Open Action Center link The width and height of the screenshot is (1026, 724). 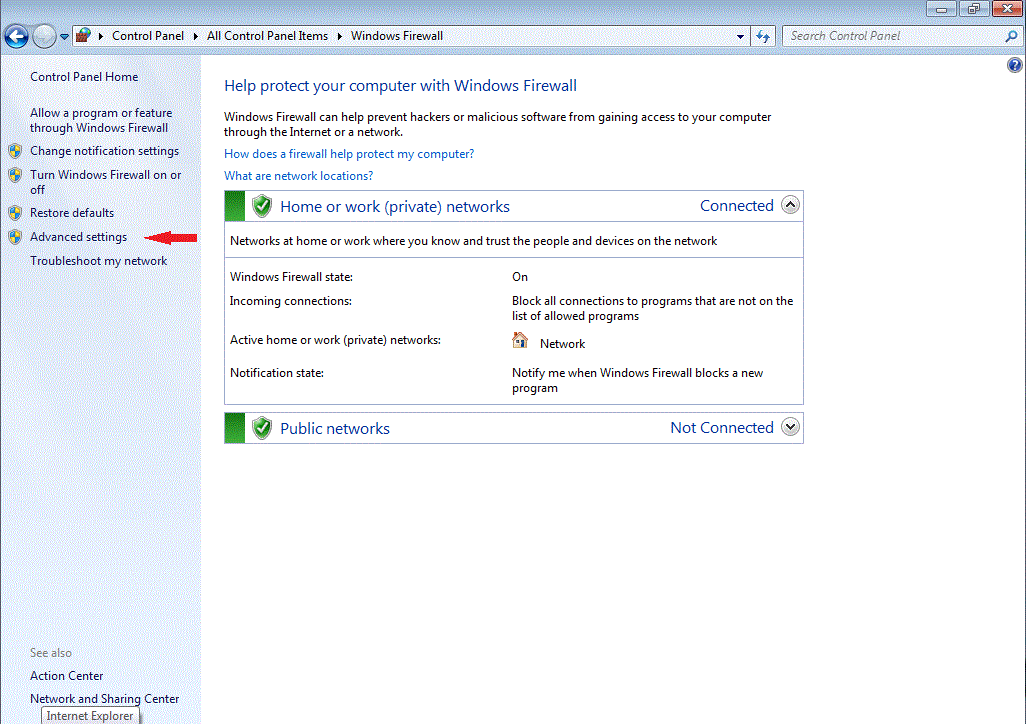[x=66, y=676]
